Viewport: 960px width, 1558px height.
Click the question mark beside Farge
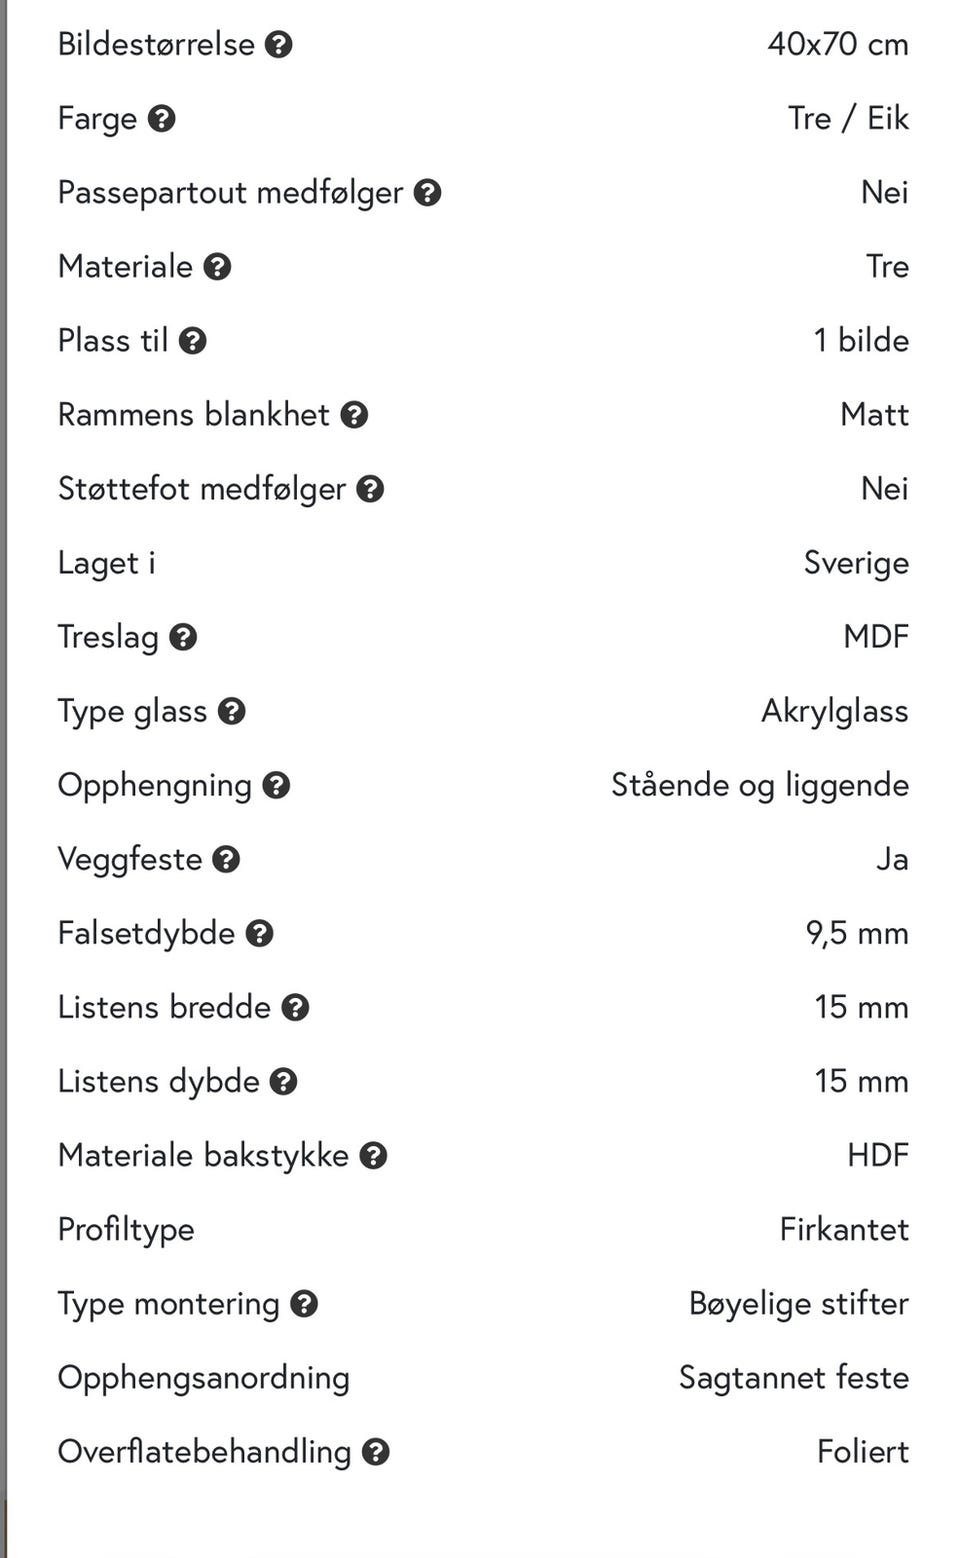tap(162, 119)
